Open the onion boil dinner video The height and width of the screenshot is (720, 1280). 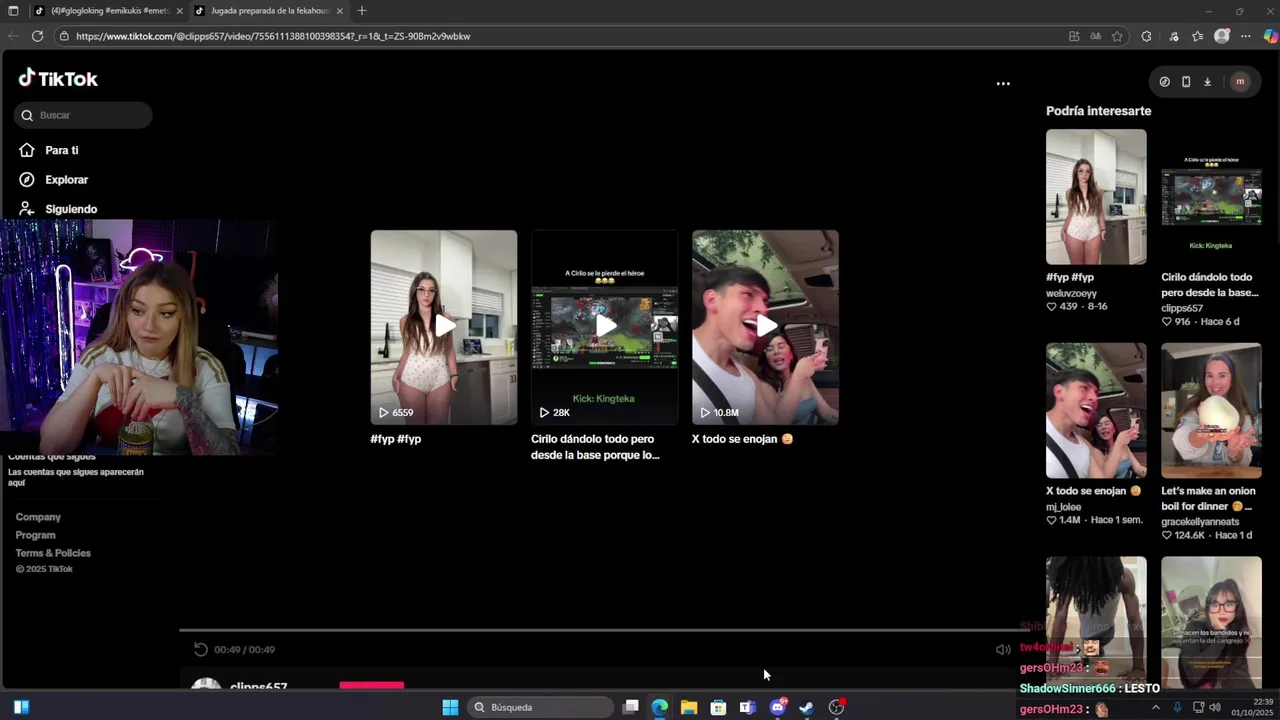(x=1211, y=411)
